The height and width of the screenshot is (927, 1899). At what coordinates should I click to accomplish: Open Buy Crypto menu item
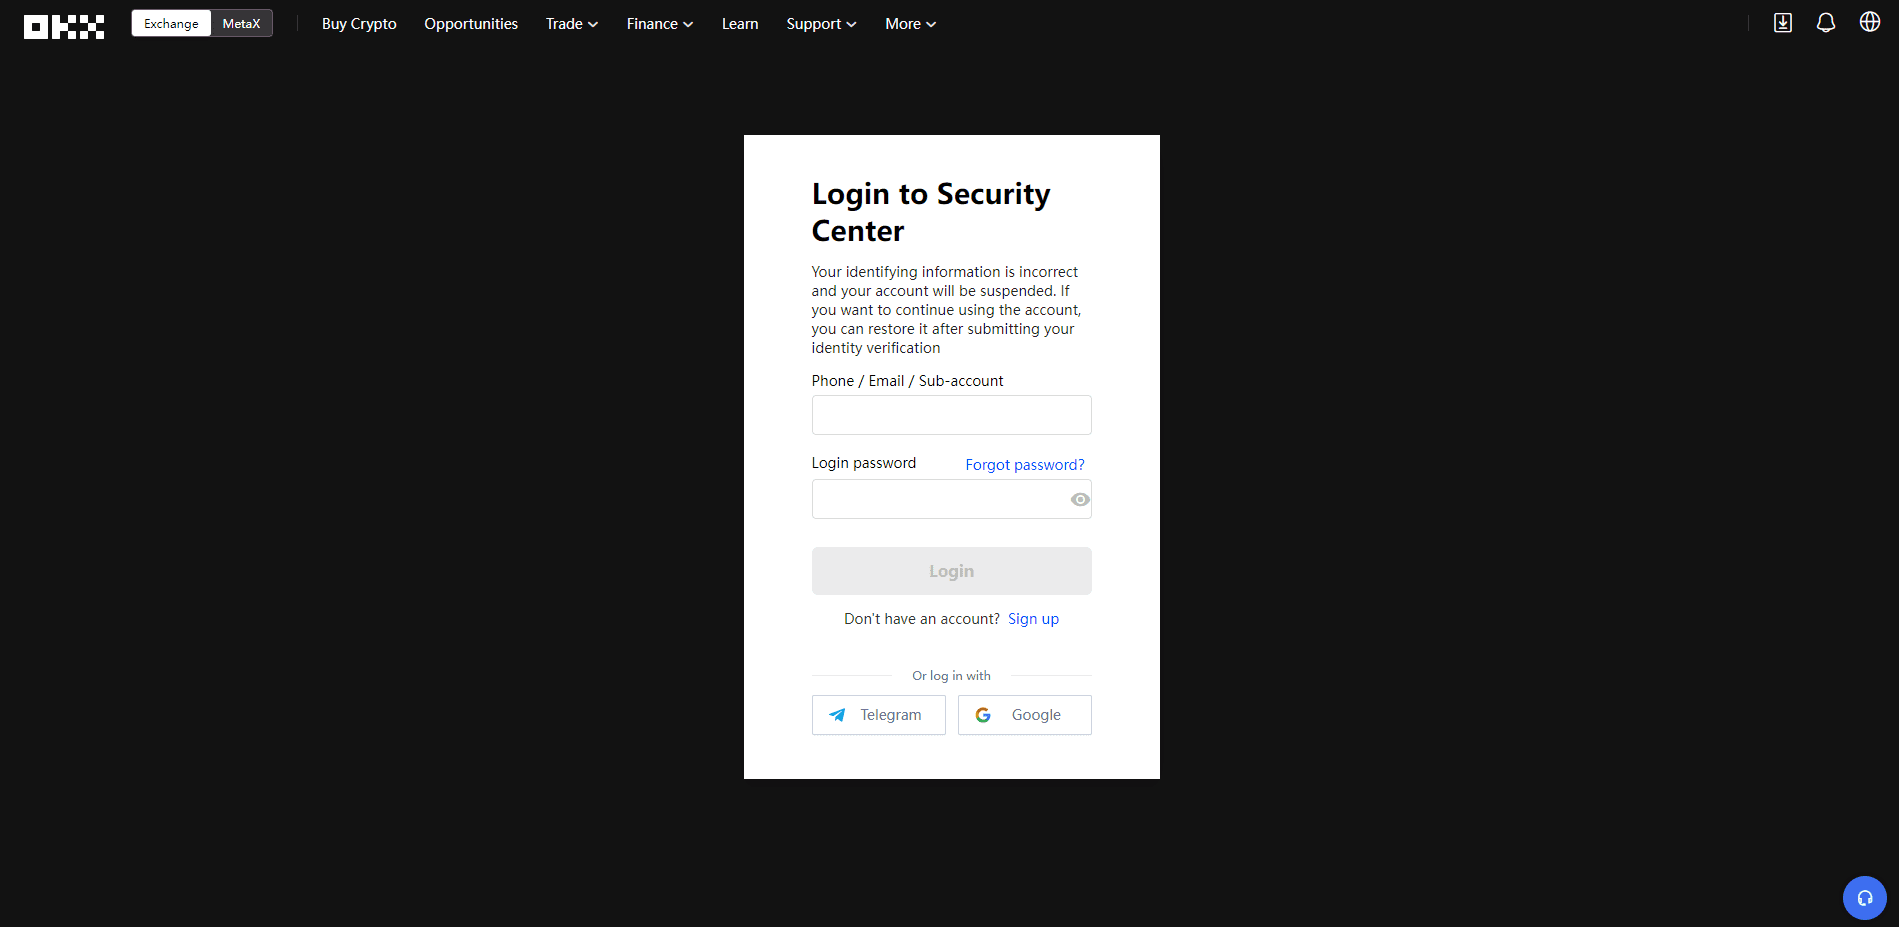tap(359, 24)
